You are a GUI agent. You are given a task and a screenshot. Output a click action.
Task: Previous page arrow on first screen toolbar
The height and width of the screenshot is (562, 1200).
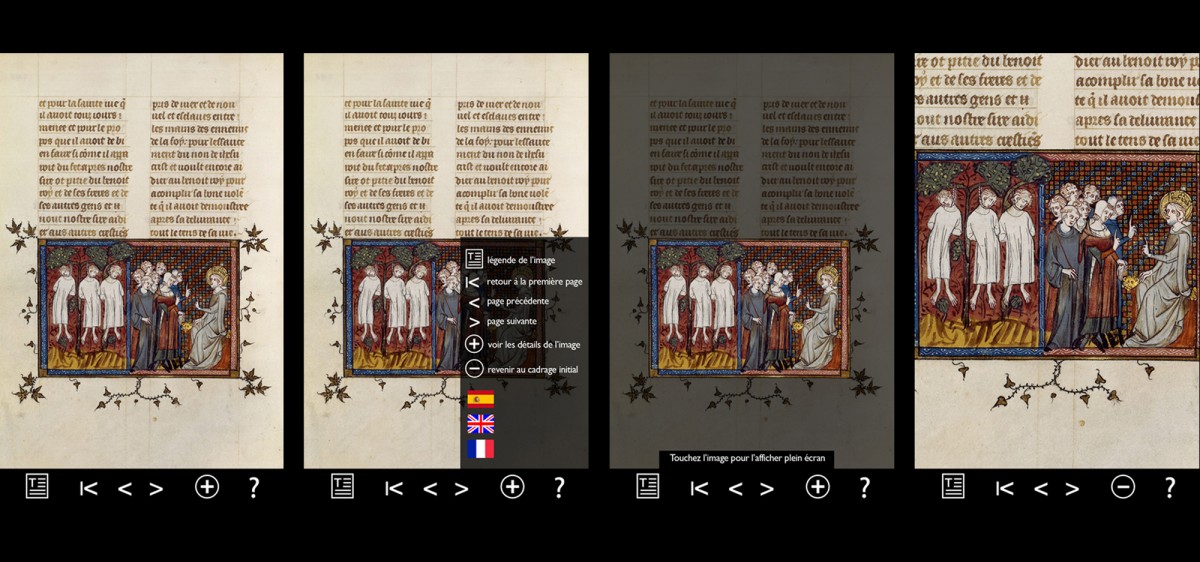point(125,488)
